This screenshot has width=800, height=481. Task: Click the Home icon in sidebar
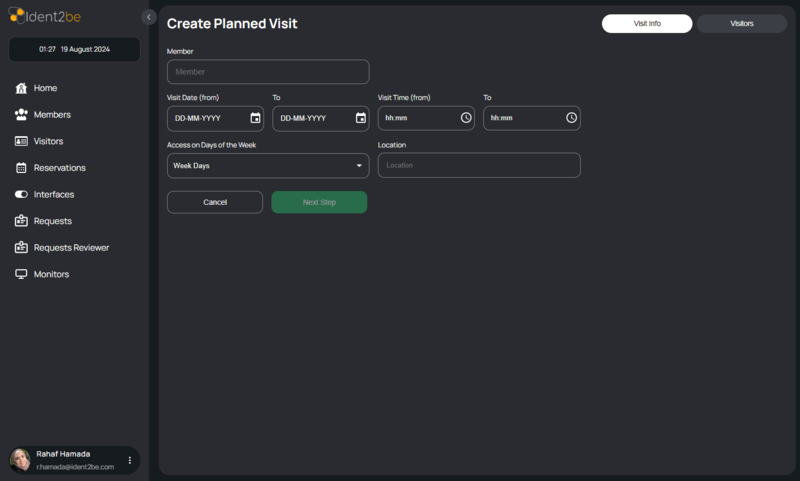[x=21, y=88]
